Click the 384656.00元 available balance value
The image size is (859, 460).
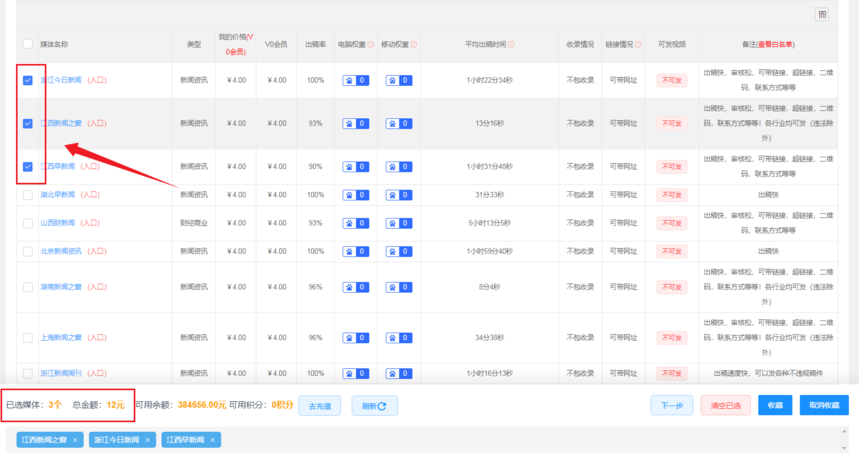(202, 405)
